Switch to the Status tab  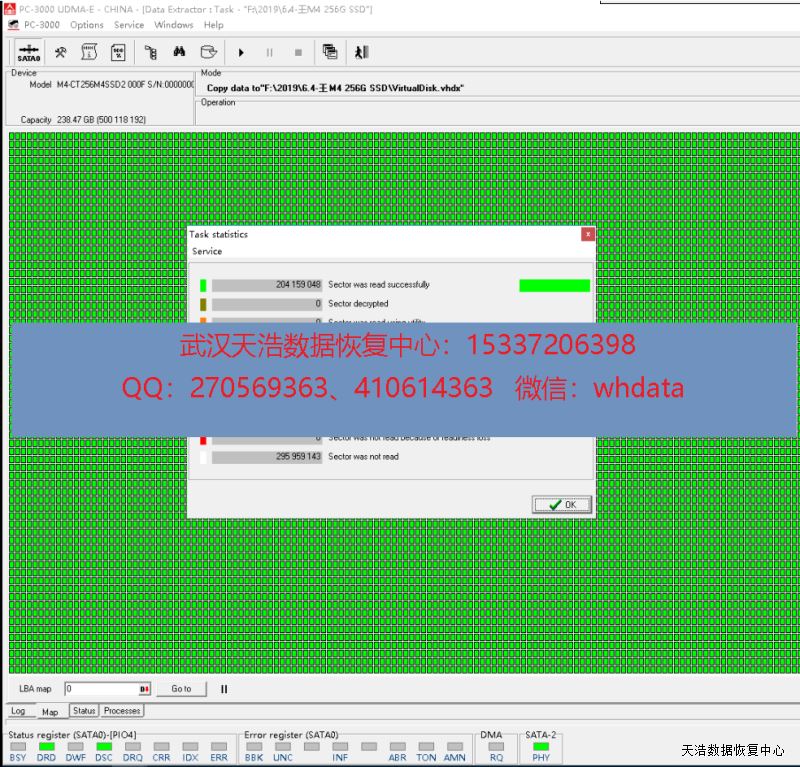(84, 711)
